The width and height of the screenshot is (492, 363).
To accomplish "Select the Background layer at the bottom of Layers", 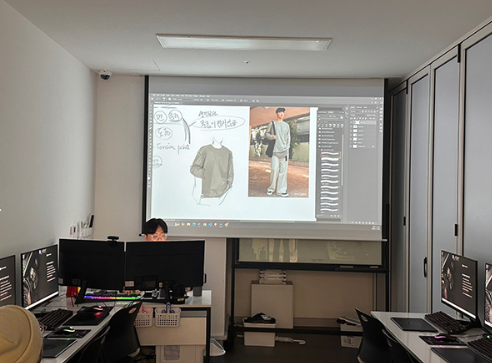I will [x=363, y=146].
